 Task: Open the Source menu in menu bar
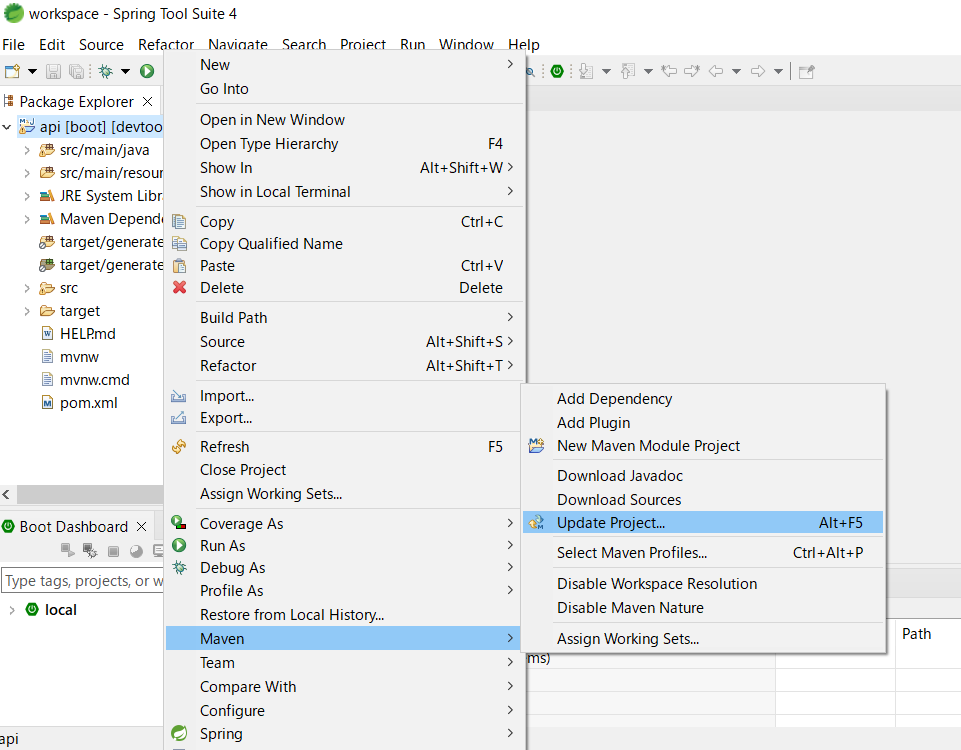101,45
